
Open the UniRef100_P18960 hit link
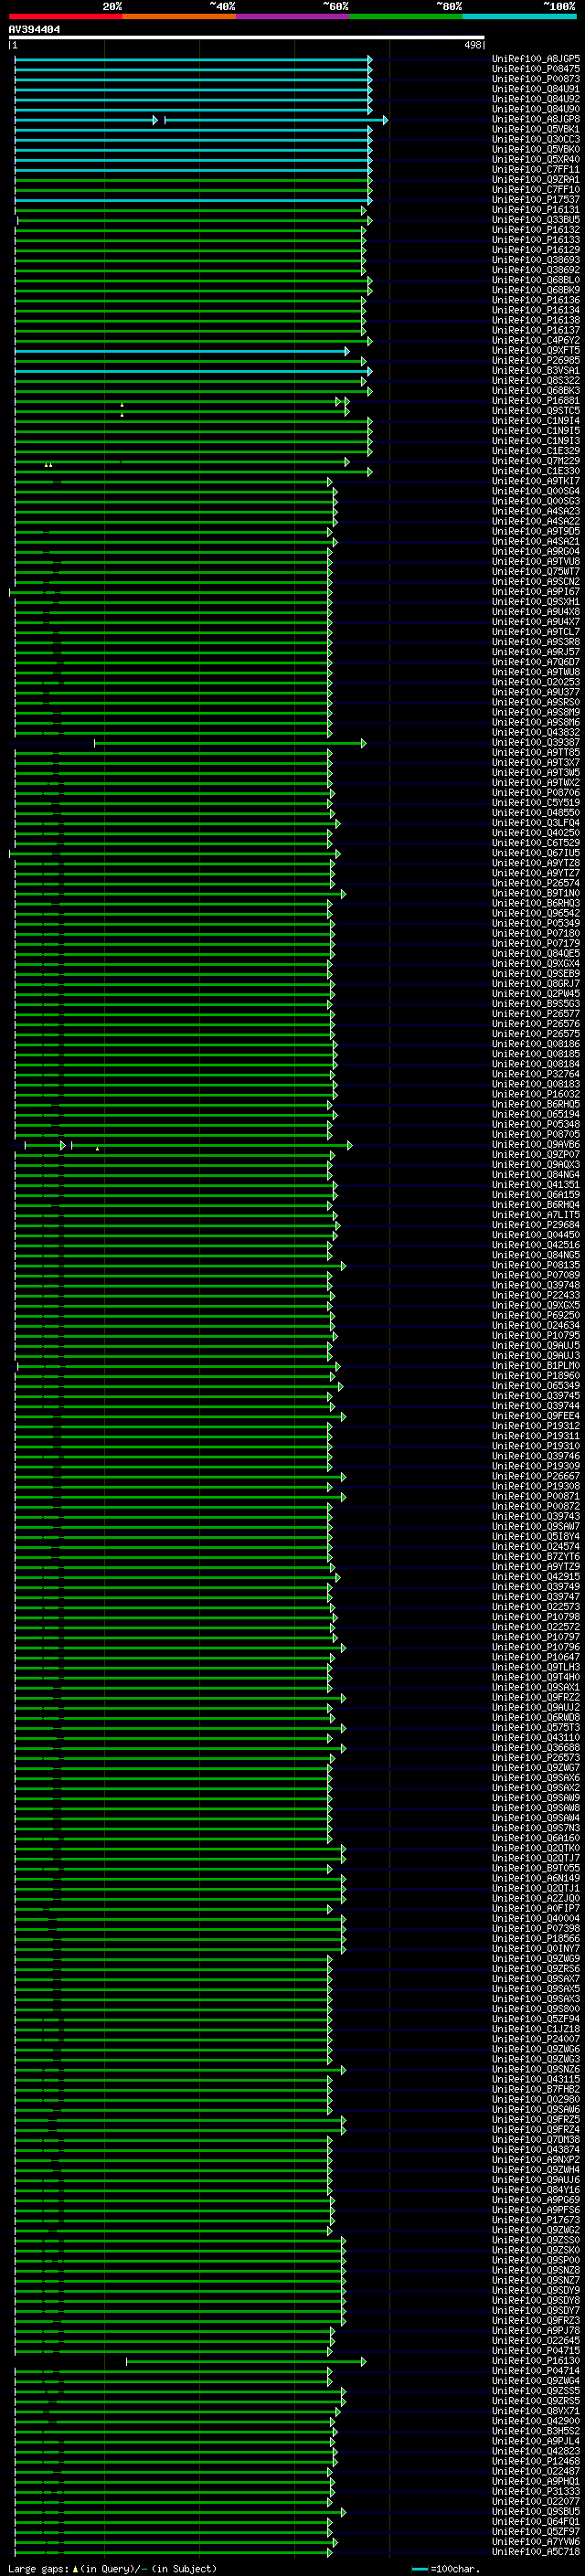[x=536, y=1375]
